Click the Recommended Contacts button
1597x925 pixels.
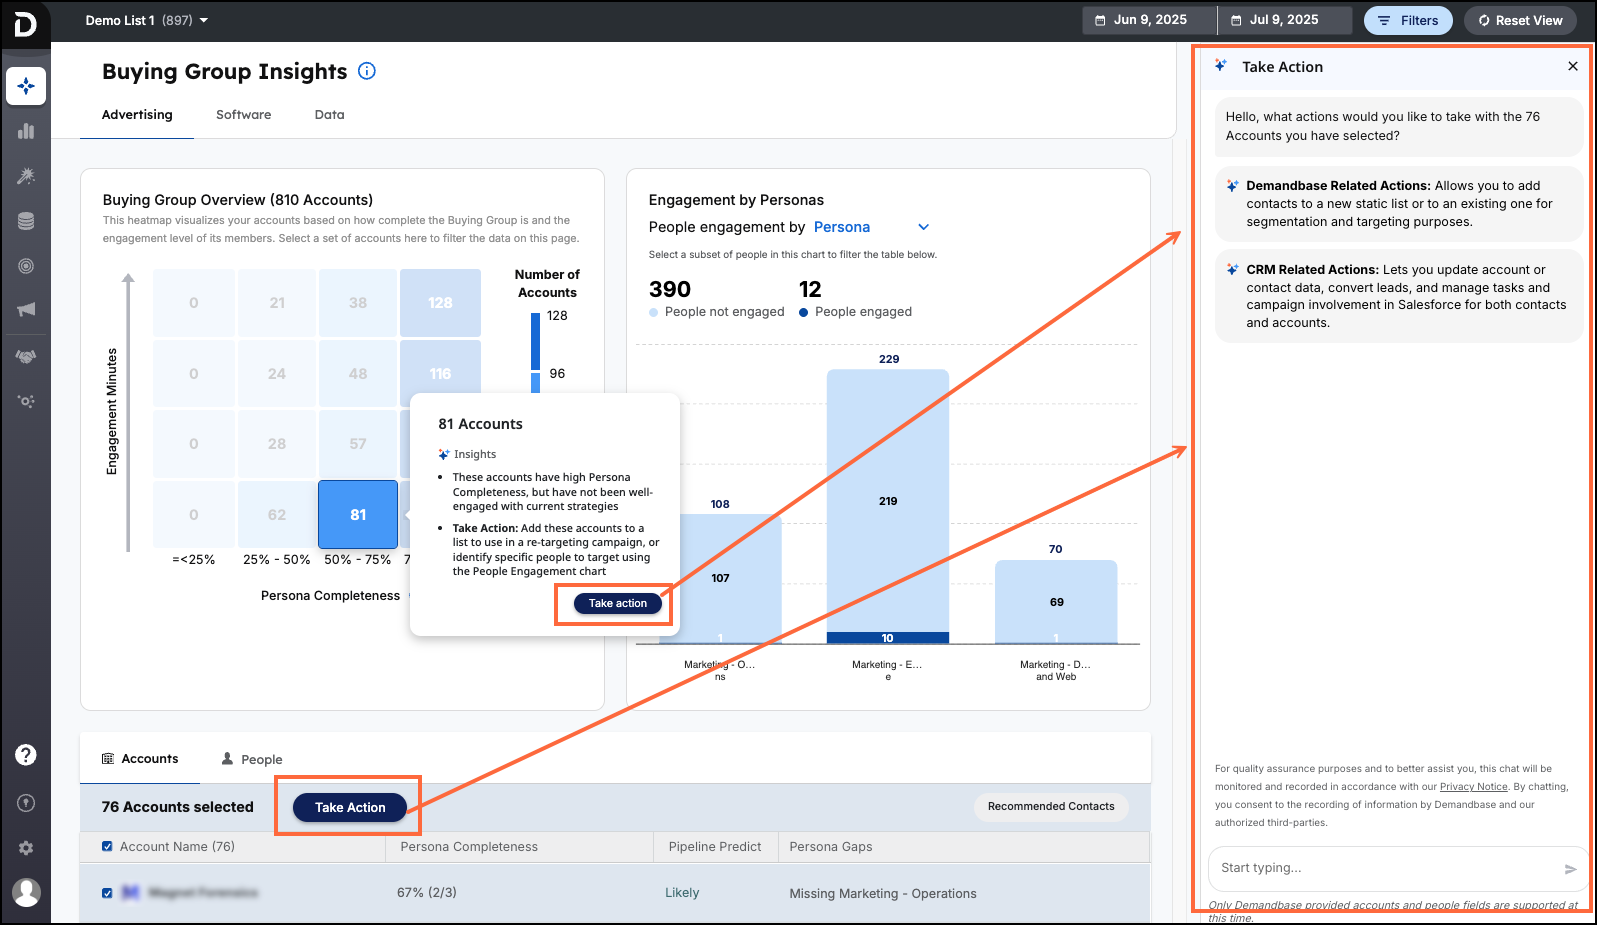[x=1051, y=807]
